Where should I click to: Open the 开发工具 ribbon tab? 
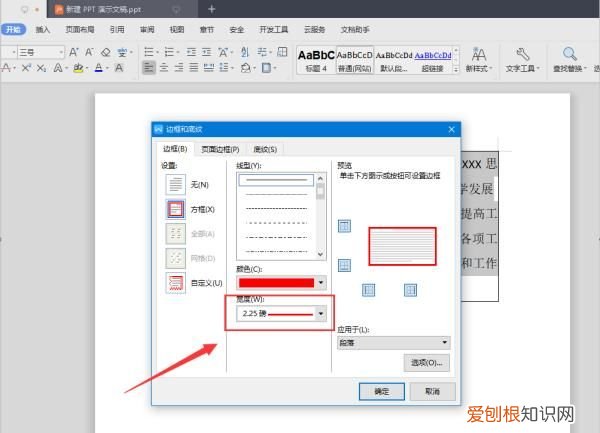coord(274,29)
